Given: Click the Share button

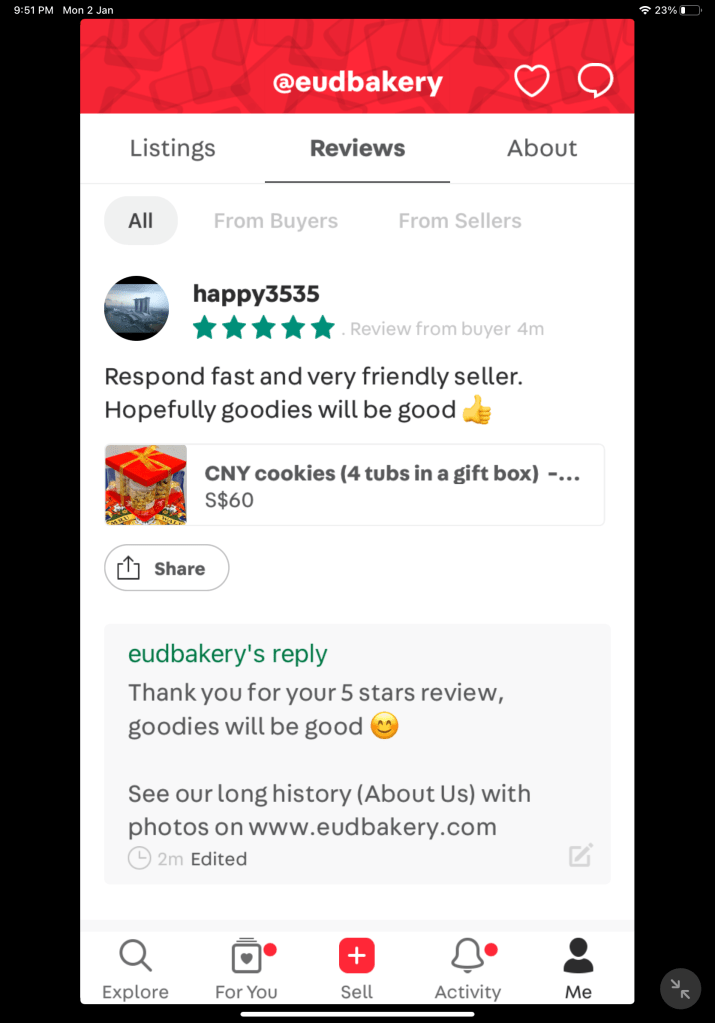Looking at the screenshot, I should [166, 568].
